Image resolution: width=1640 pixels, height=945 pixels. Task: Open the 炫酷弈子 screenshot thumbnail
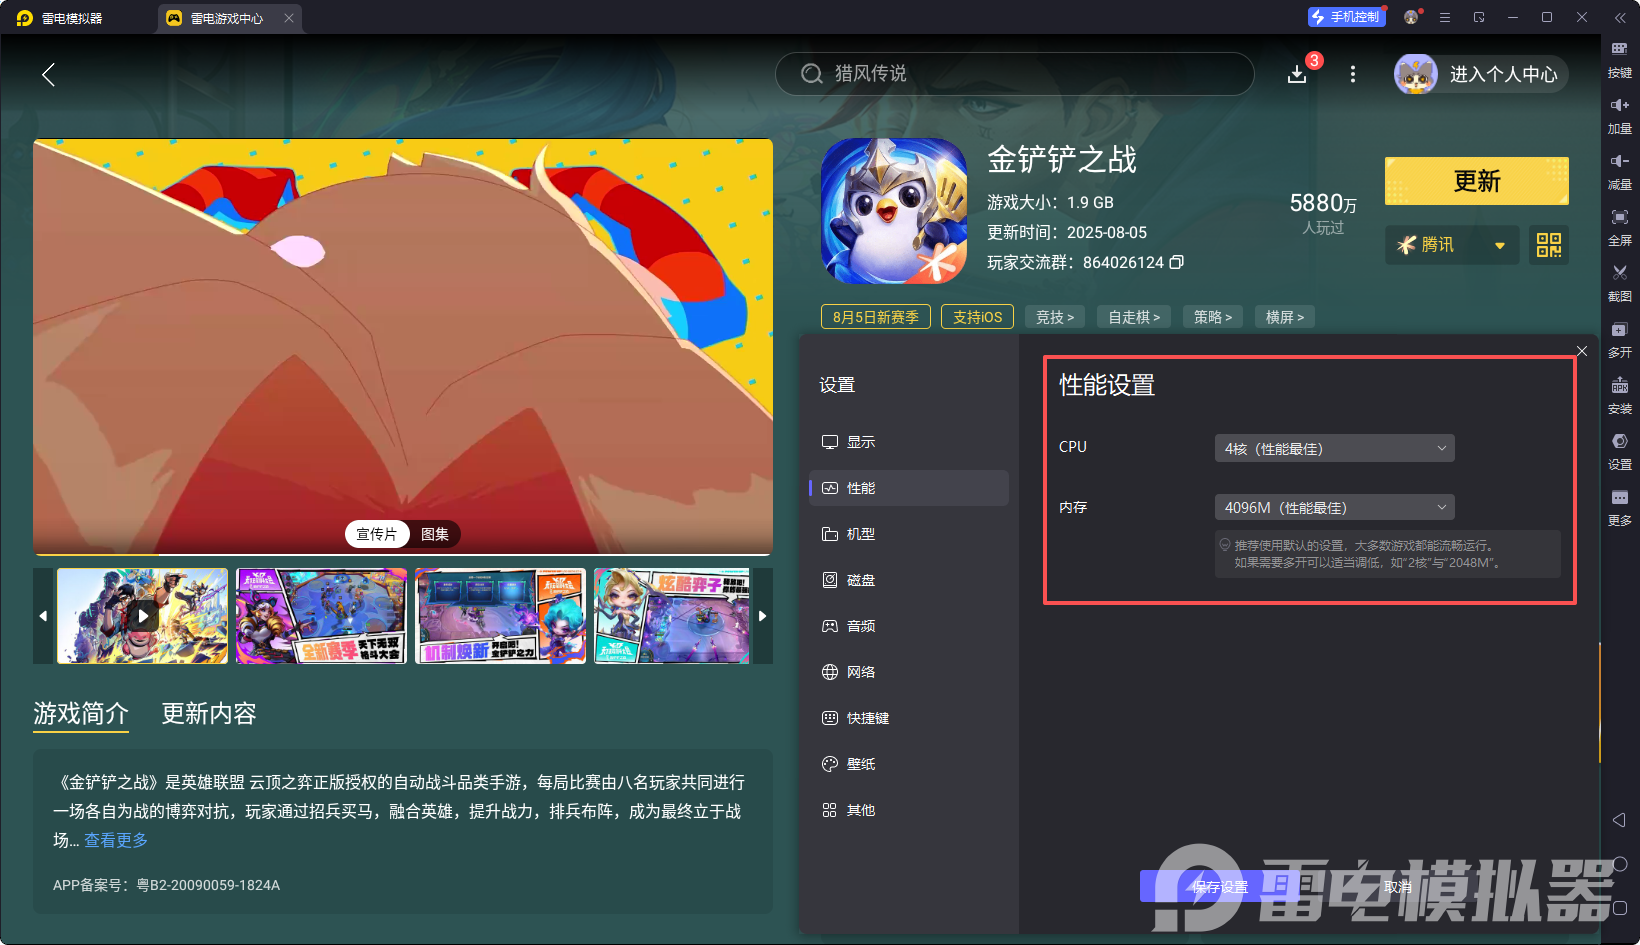672,616
